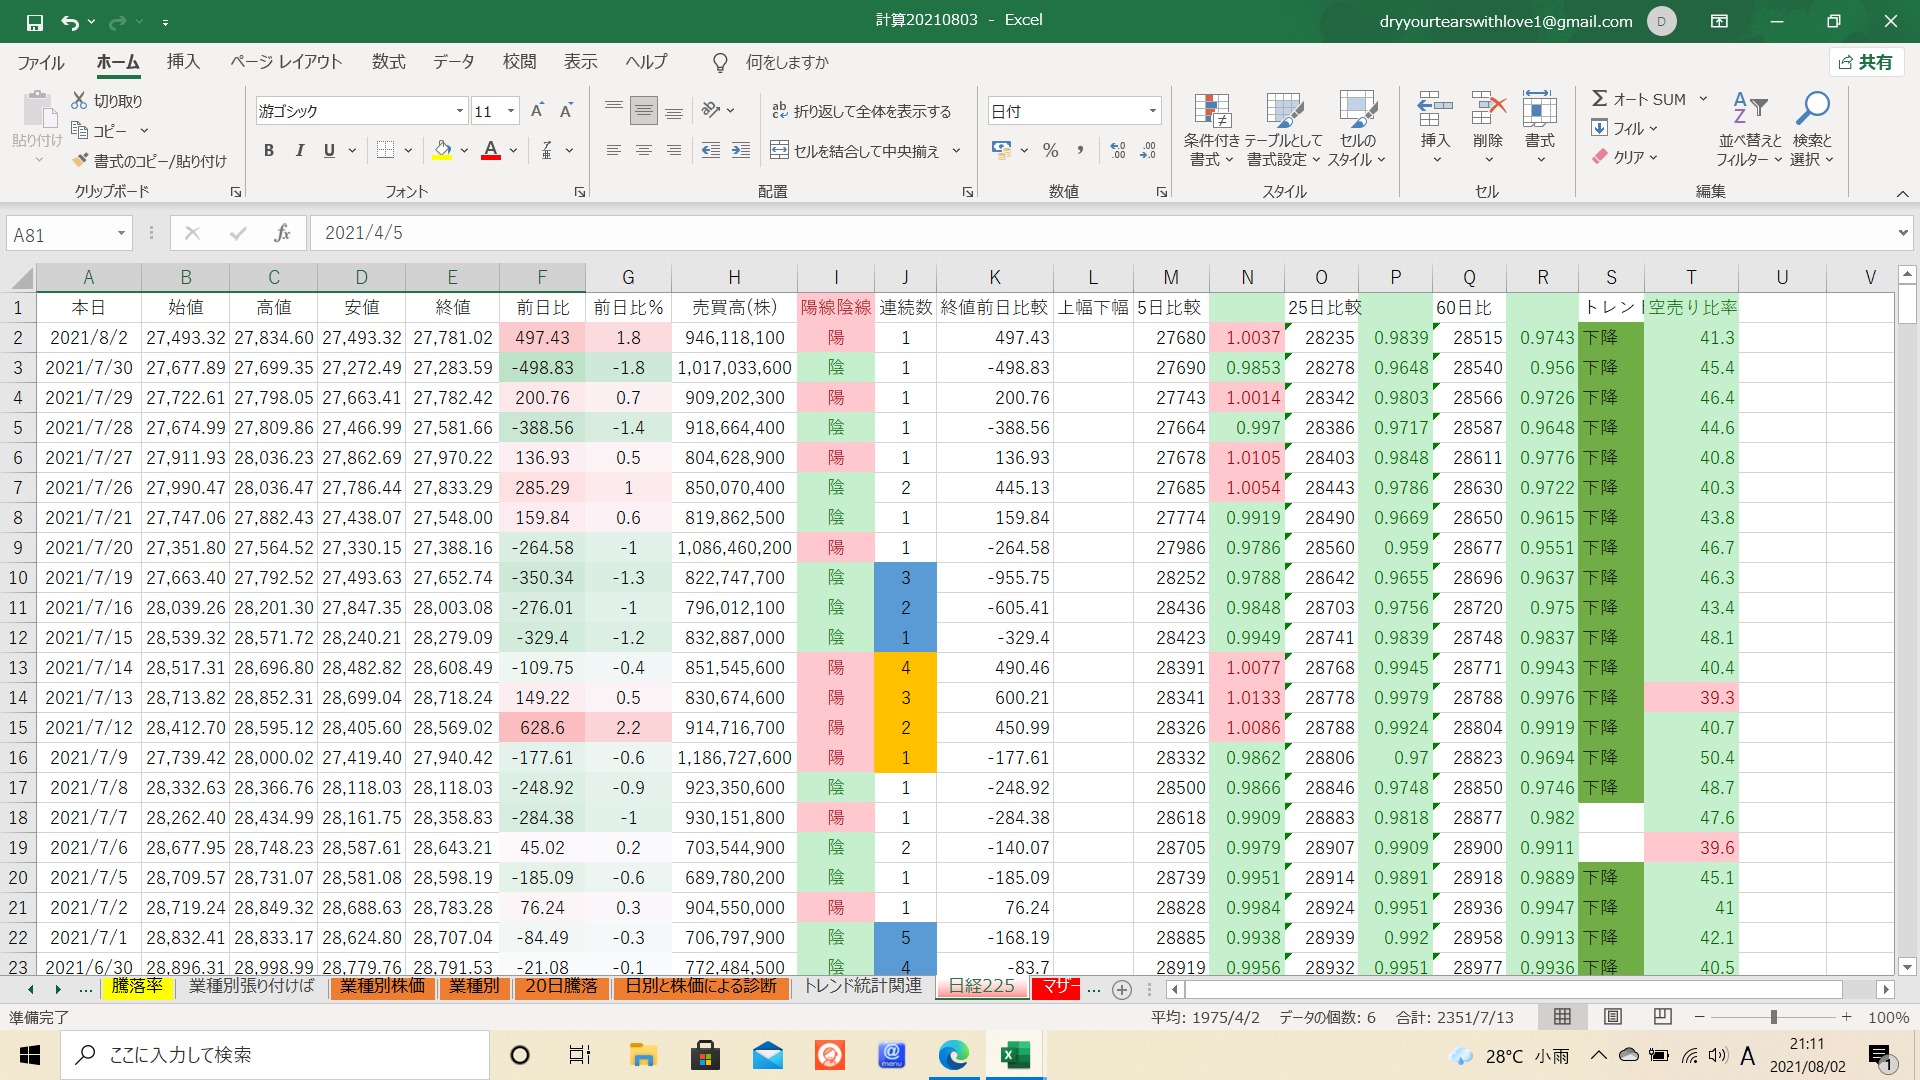1920x1080 pixels.
Task: Open Microsoft Edge from the taskbar
Action: click(x=953, y=1055)
